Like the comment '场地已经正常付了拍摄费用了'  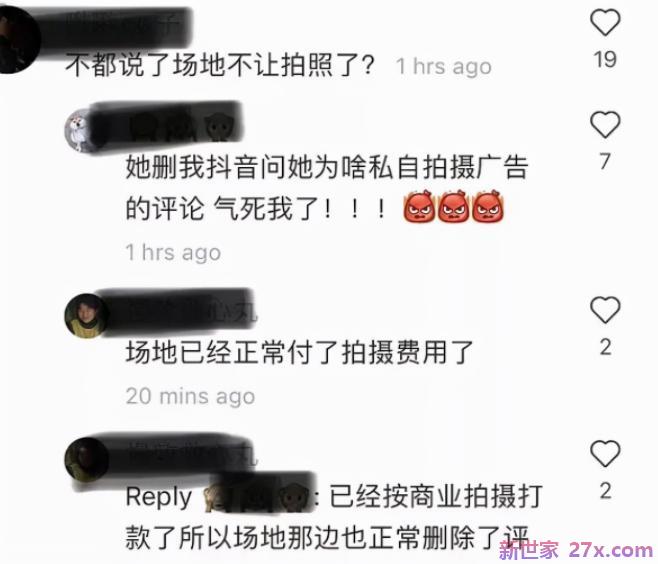pos(605,310)
